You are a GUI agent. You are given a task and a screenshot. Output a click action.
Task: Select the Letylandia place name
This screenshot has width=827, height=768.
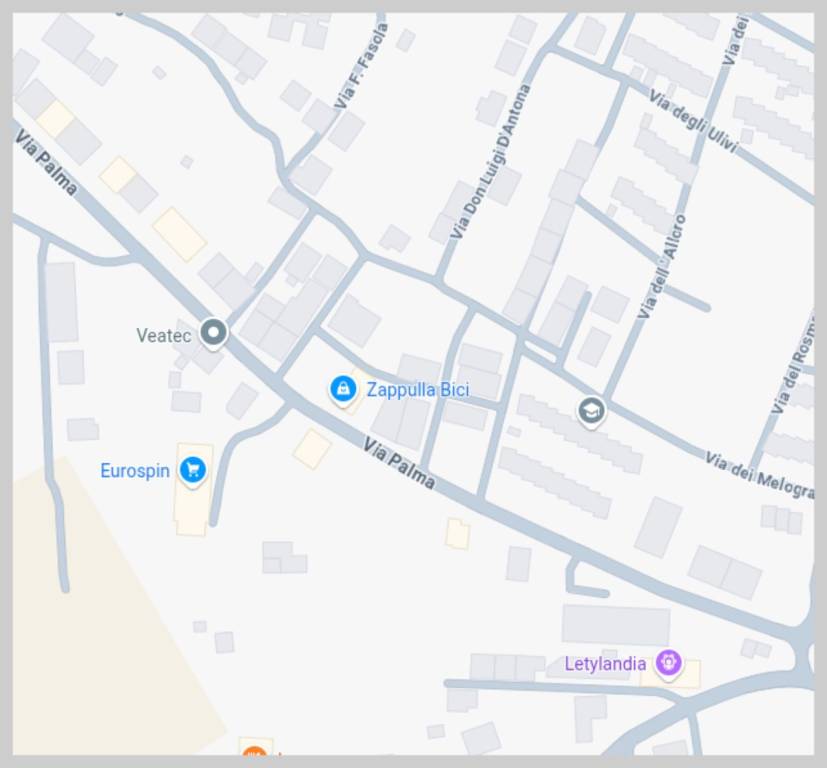pos(605,664)
